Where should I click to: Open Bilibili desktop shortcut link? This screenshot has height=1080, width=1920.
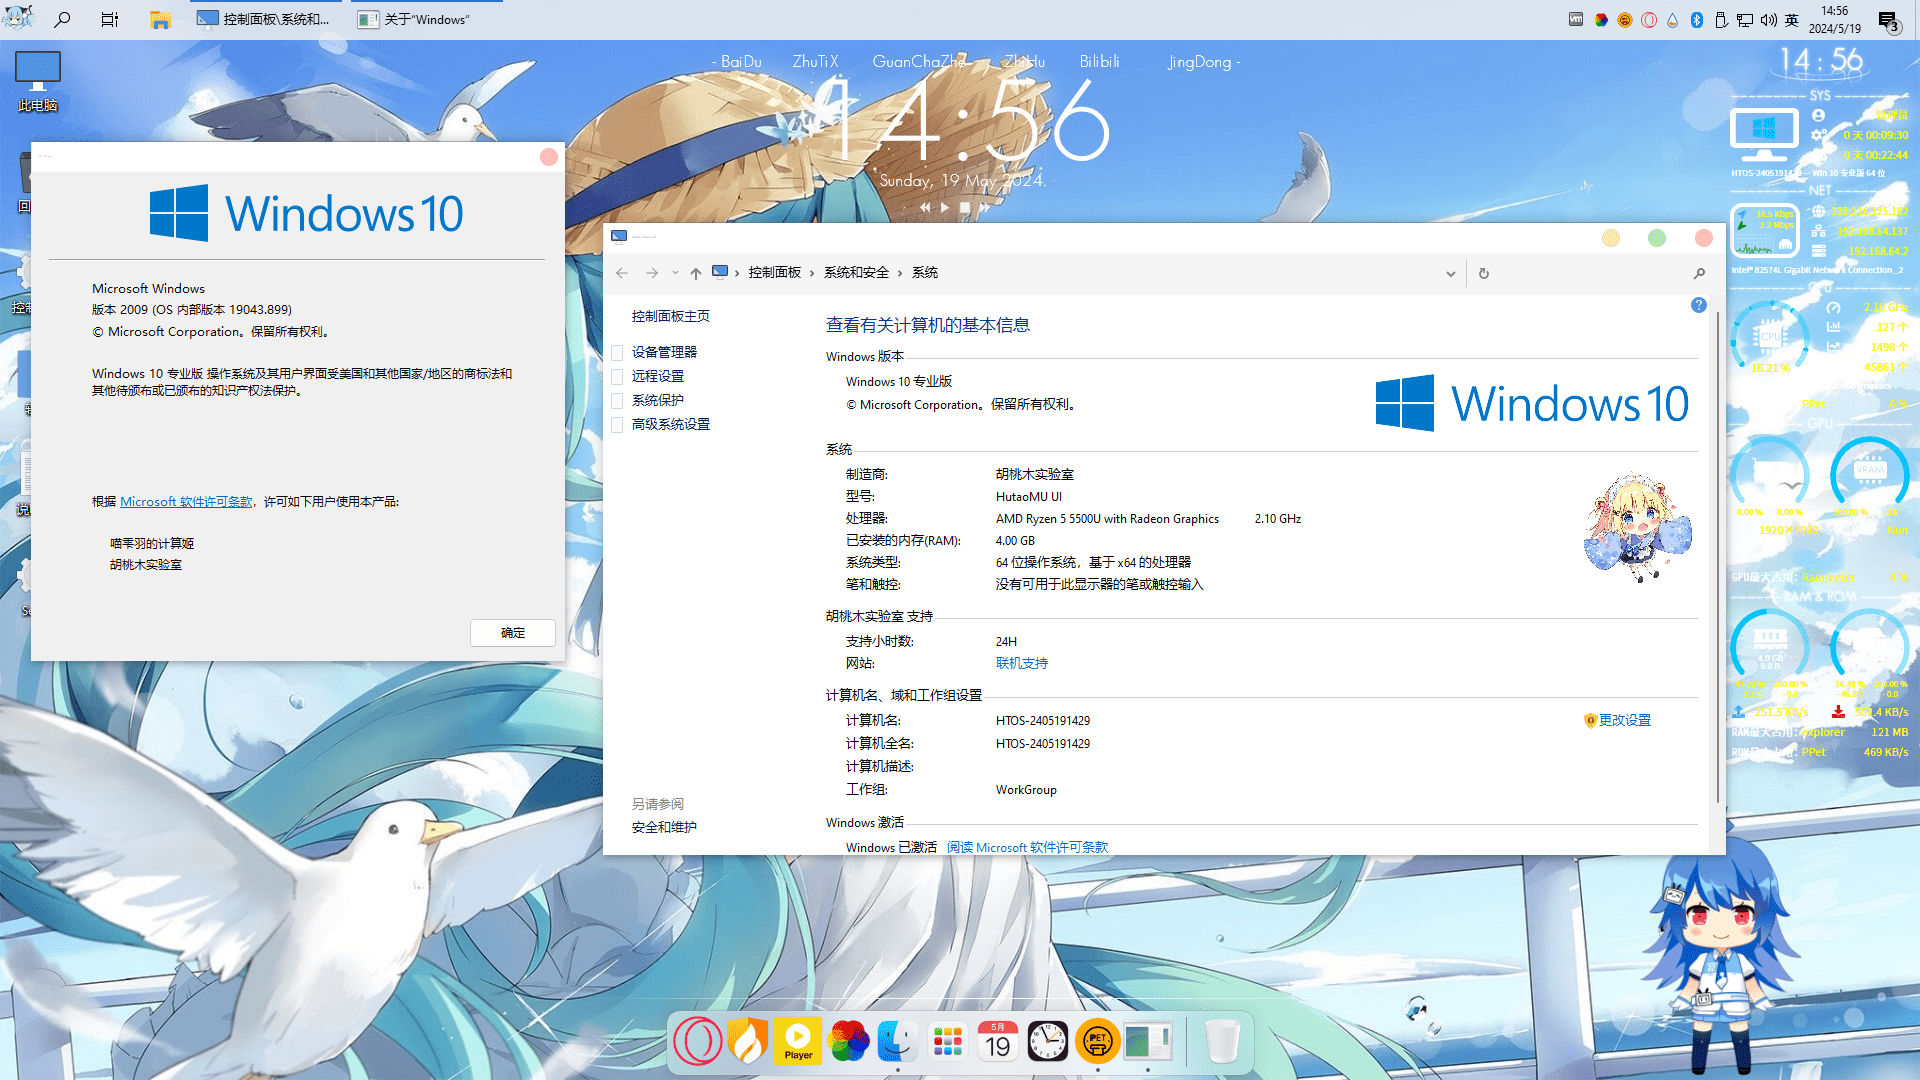click(1100, 62)
